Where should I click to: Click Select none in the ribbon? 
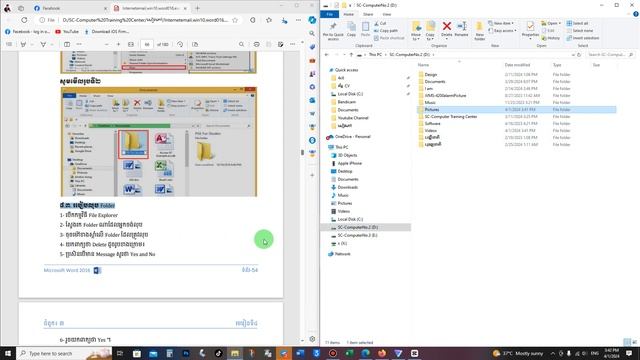click(580, 31)
